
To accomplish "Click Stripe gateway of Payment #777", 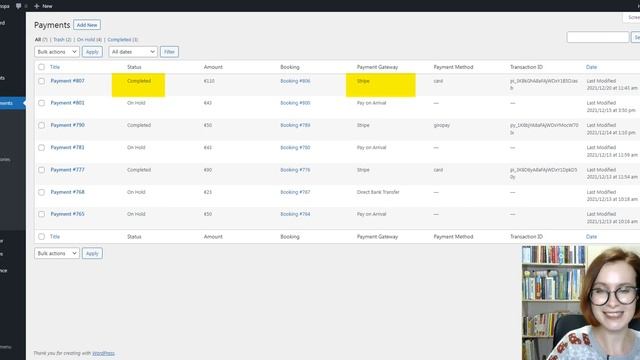I will (363, 170).
